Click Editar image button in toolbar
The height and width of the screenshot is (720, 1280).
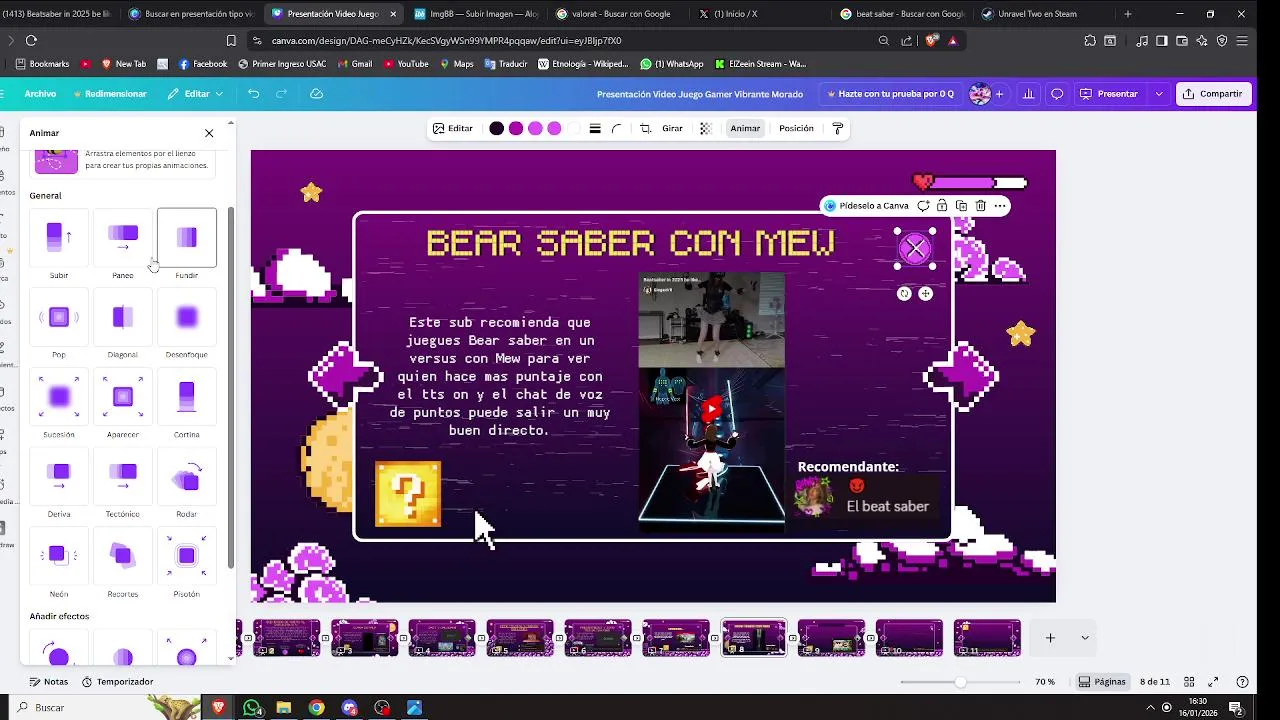[x=453, y=129]
